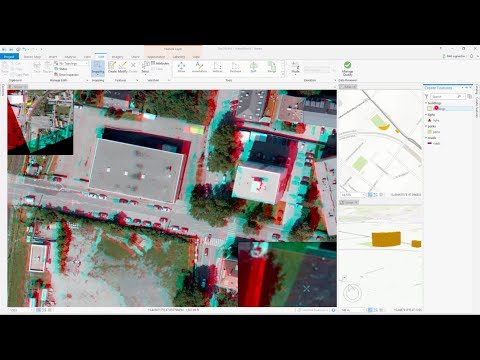480x360 pixels.
Task: Switch to the Imagery ribbon tab
Action: [117, 57]
